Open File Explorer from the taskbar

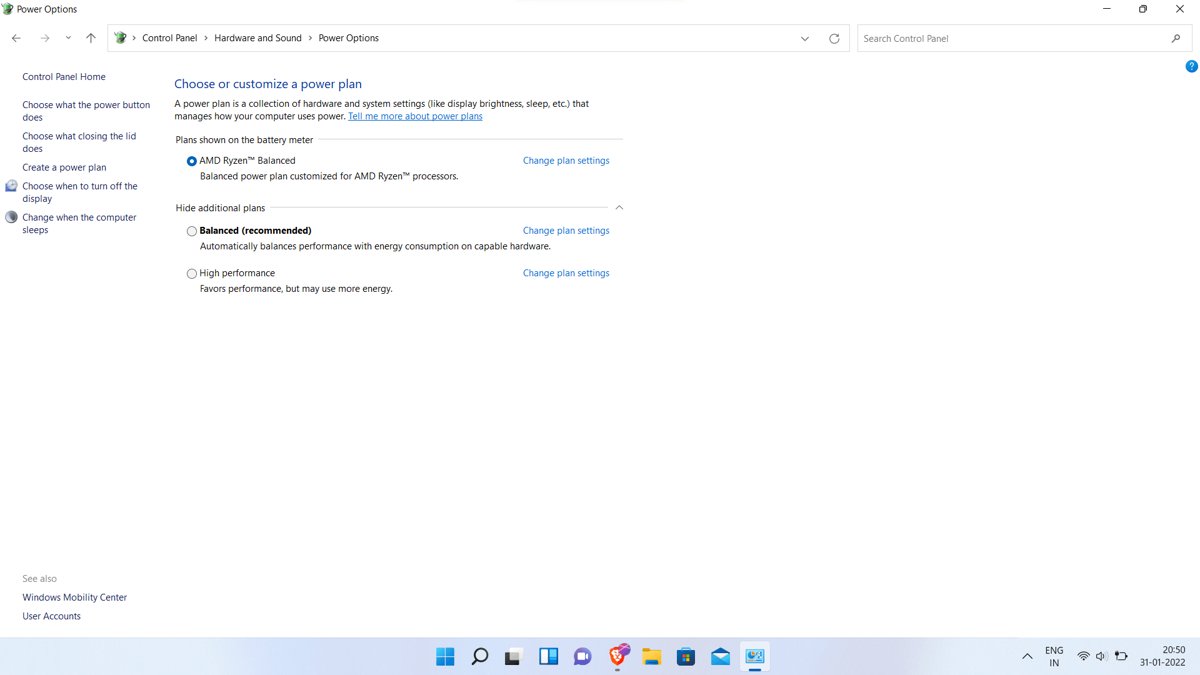point(652,656)
